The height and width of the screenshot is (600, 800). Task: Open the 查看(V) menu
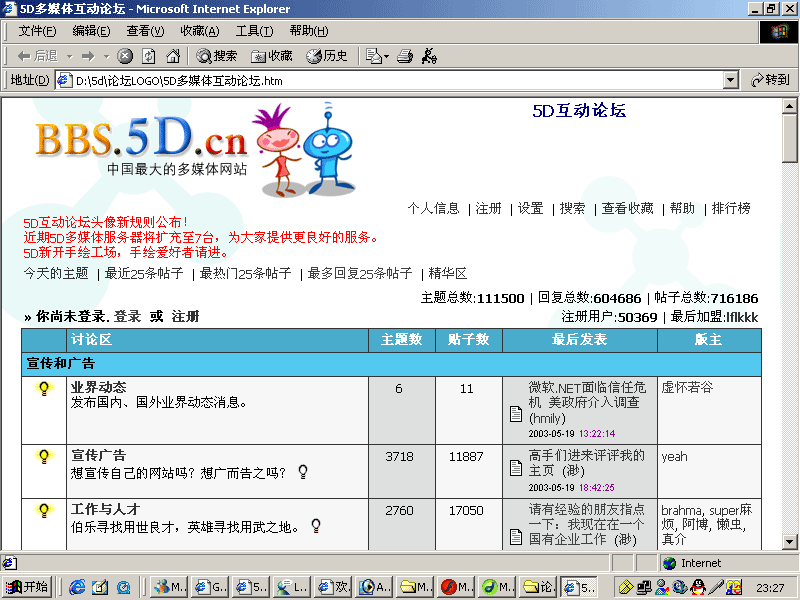[x=145, y=31]
